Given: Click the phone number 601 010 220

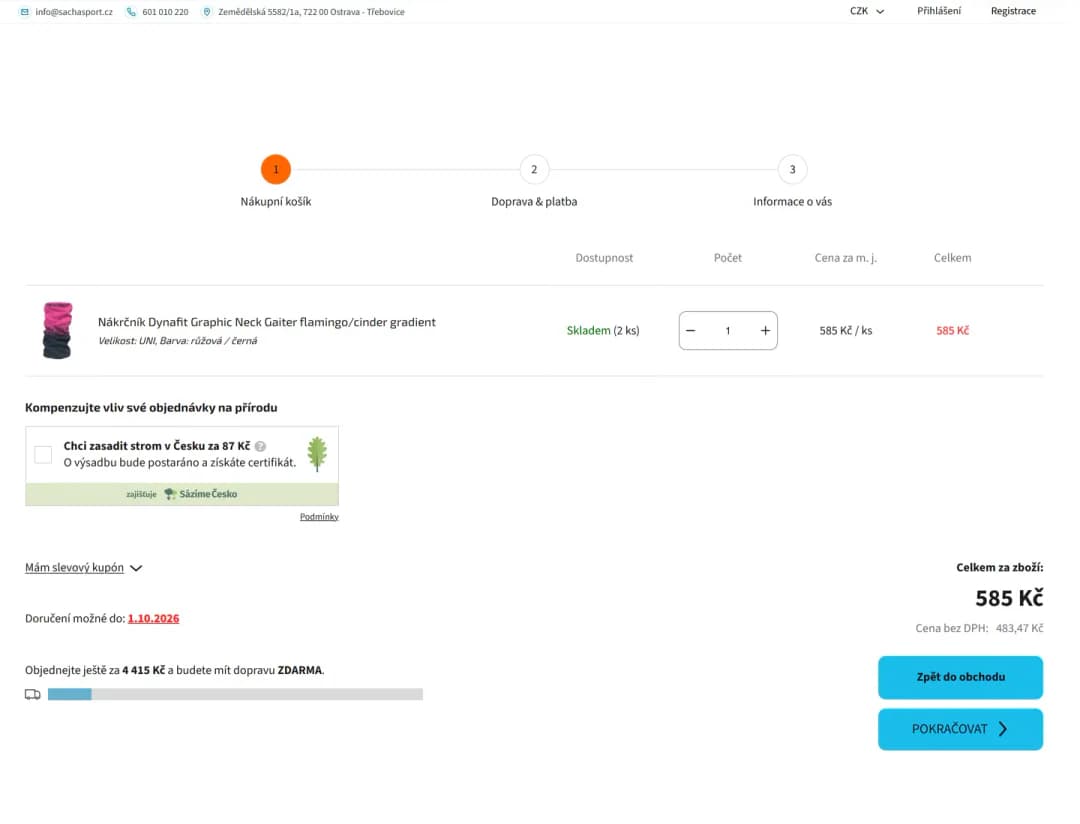Looking at the screenshot, I should [165, 12].
